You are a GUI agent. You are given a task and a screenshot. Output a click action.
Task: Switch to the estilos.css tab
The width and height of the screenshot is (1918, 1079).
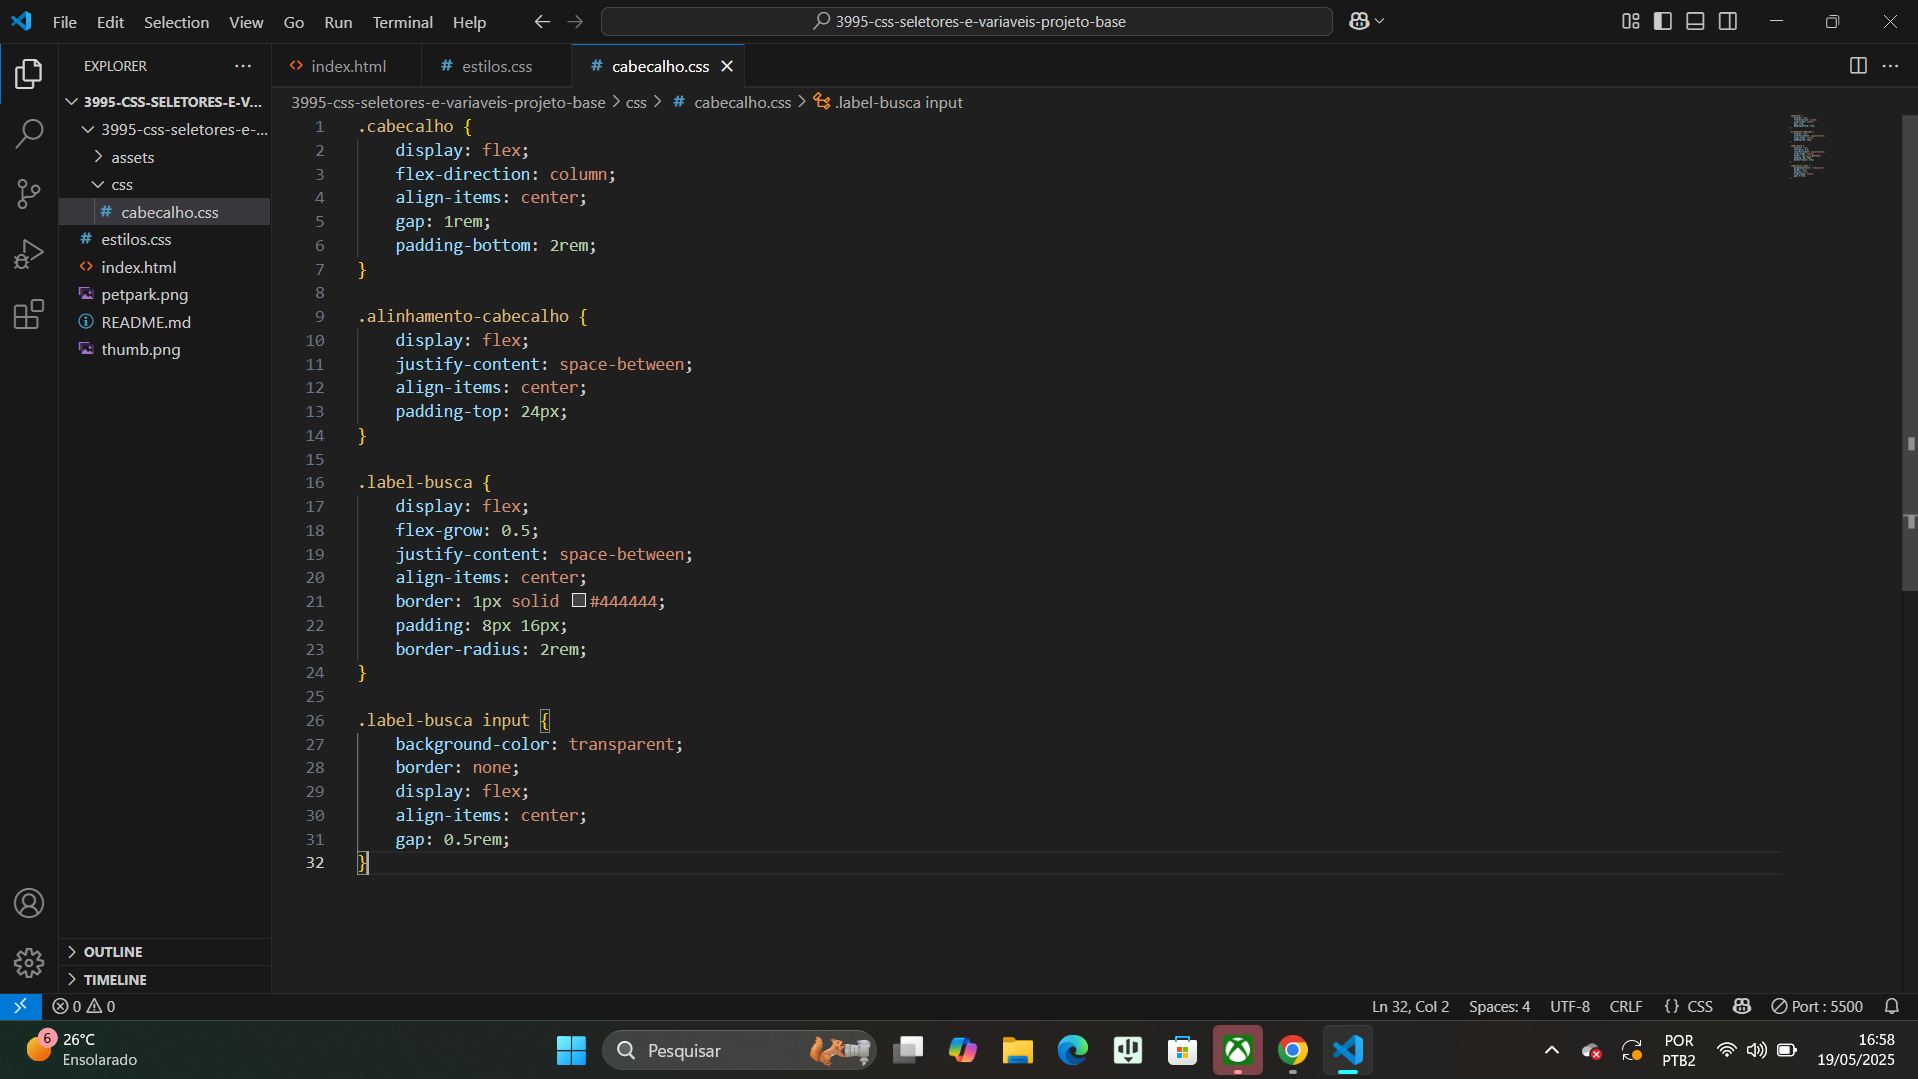(496, 66)
